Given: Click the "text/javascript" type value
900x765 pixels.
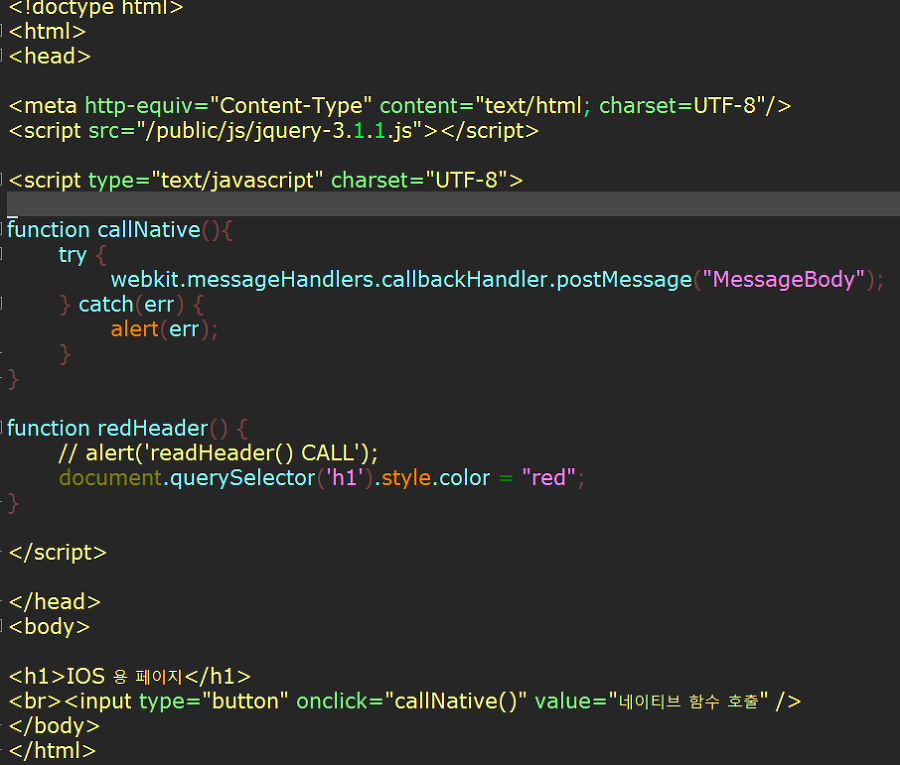Looking at the screenshot, I should click(237, 180).
